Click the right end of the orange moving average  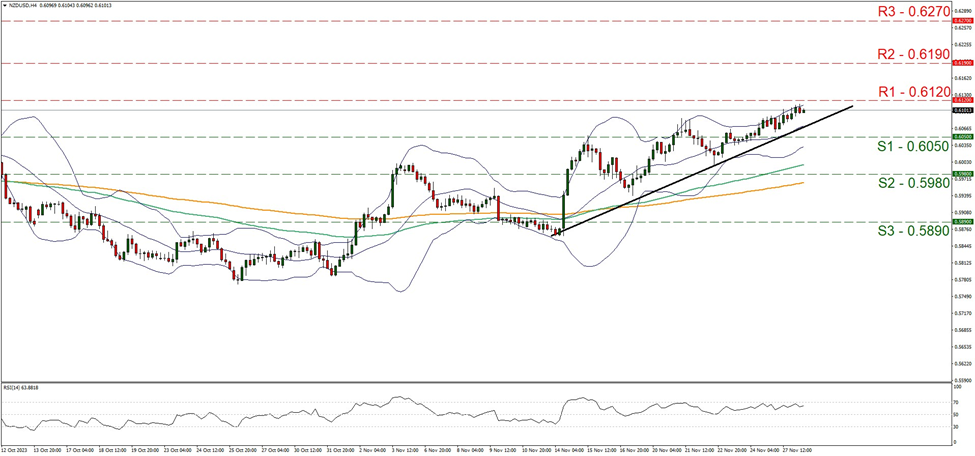point(803,183)
